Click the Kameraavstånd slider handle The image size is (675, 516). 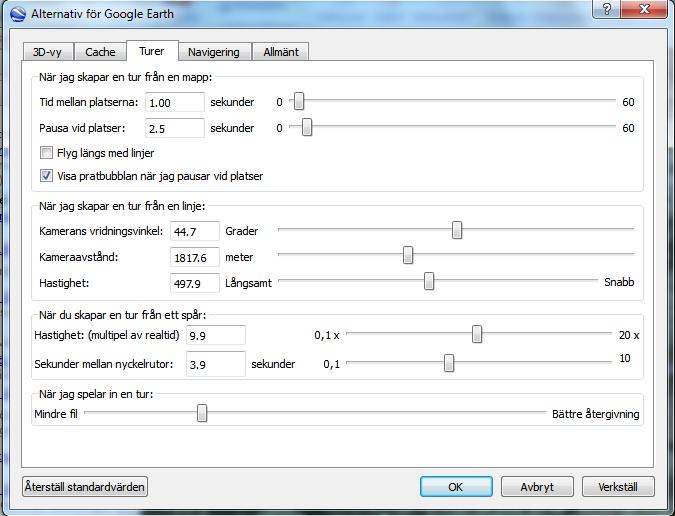point(408,255)
